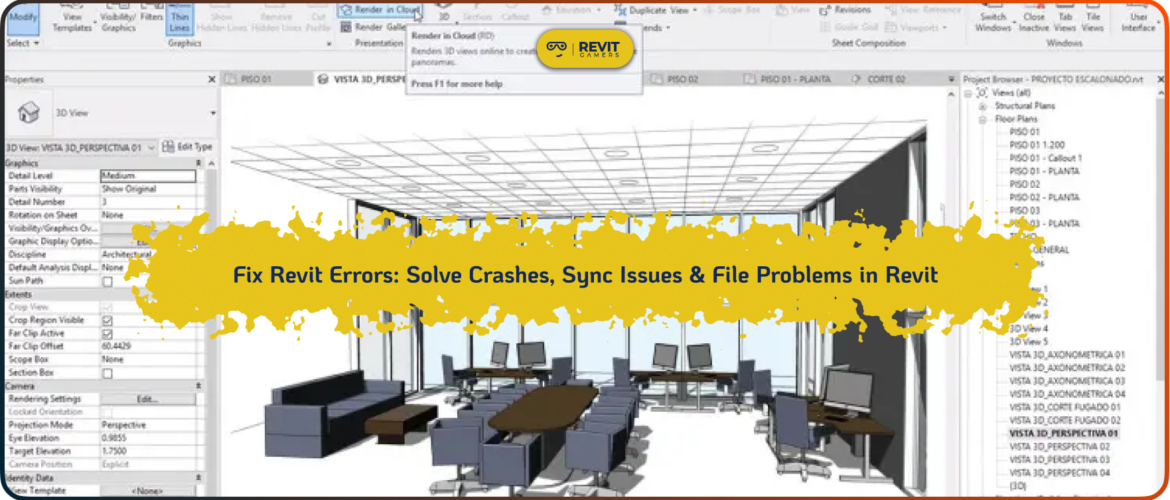Screen dimensions: 1170x500
Task: Open User Interface menu
Action: tap(1139, 19)
